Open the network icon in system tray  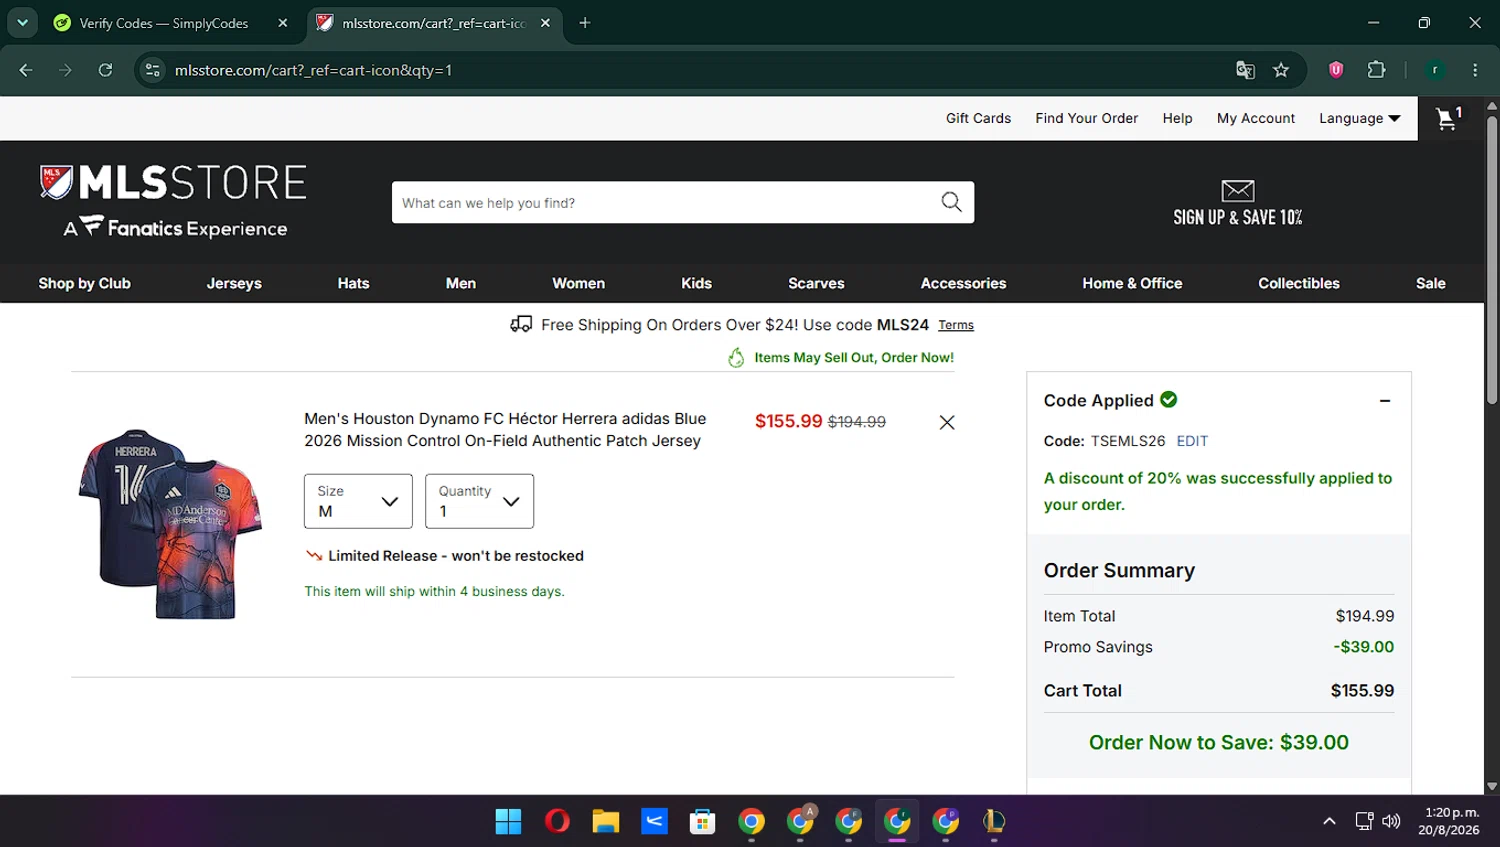tap(1364, 821)
